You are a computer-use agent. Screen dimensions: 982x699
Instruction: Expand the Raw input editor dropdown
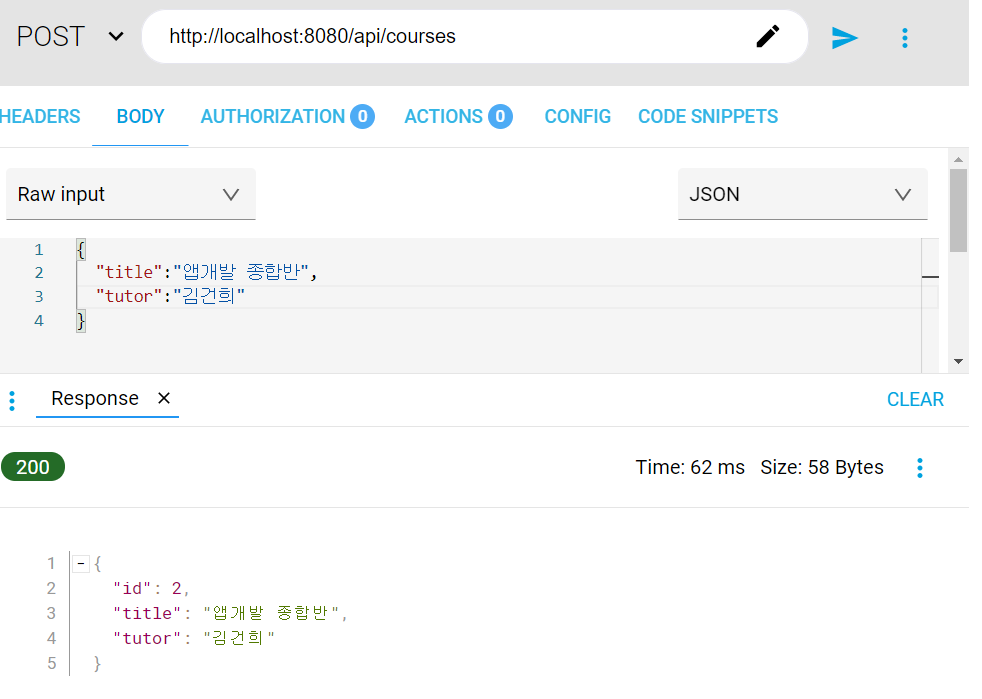[x=131, y=194]
